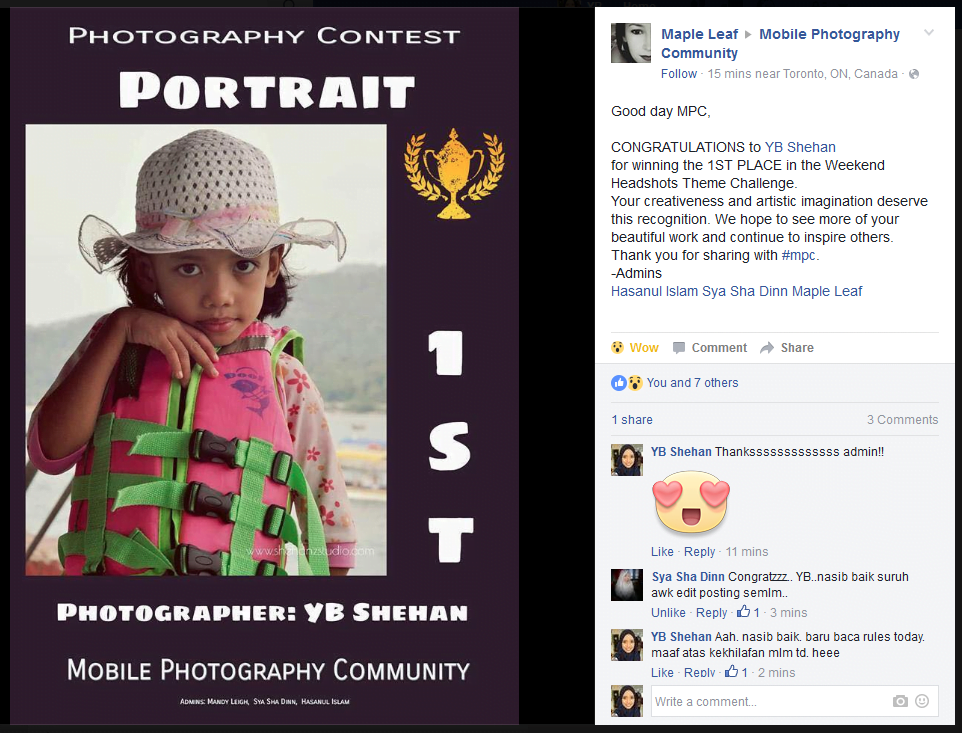Like the 'Thankssss admin' comment
The width and height of the screenshot is (962, 733).
(662, 552)
